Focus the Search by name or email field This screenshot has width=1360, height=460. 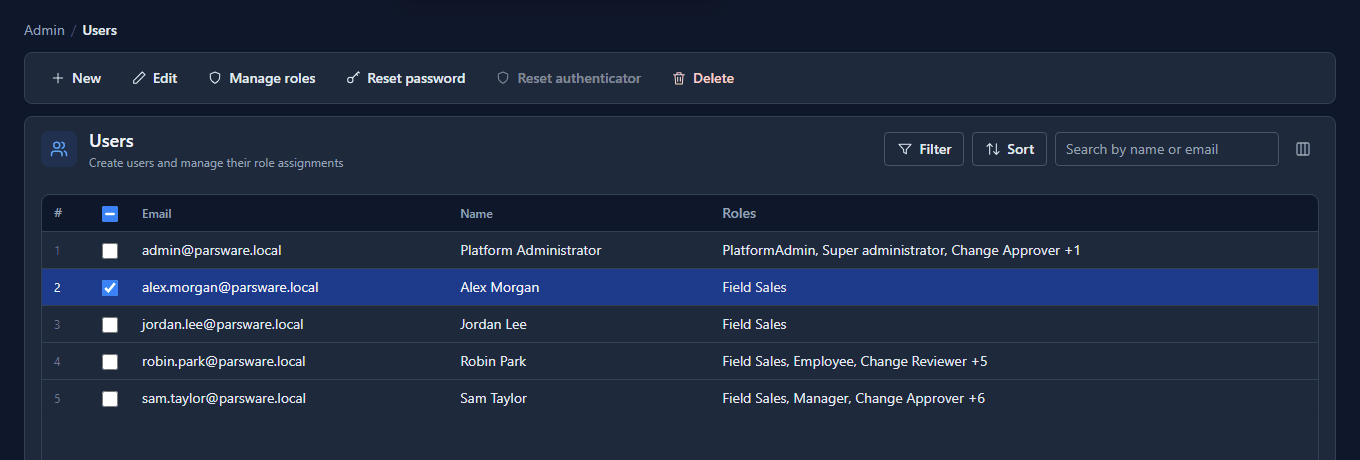1166,149
